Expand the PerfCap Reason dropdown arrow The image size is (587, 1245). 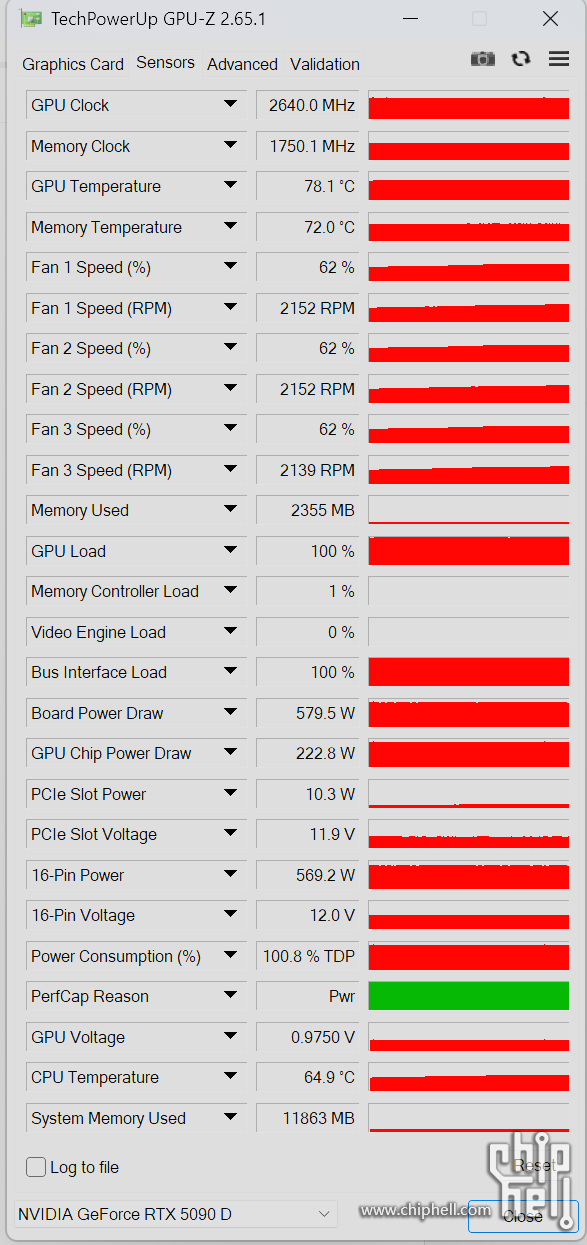(230, 995)
